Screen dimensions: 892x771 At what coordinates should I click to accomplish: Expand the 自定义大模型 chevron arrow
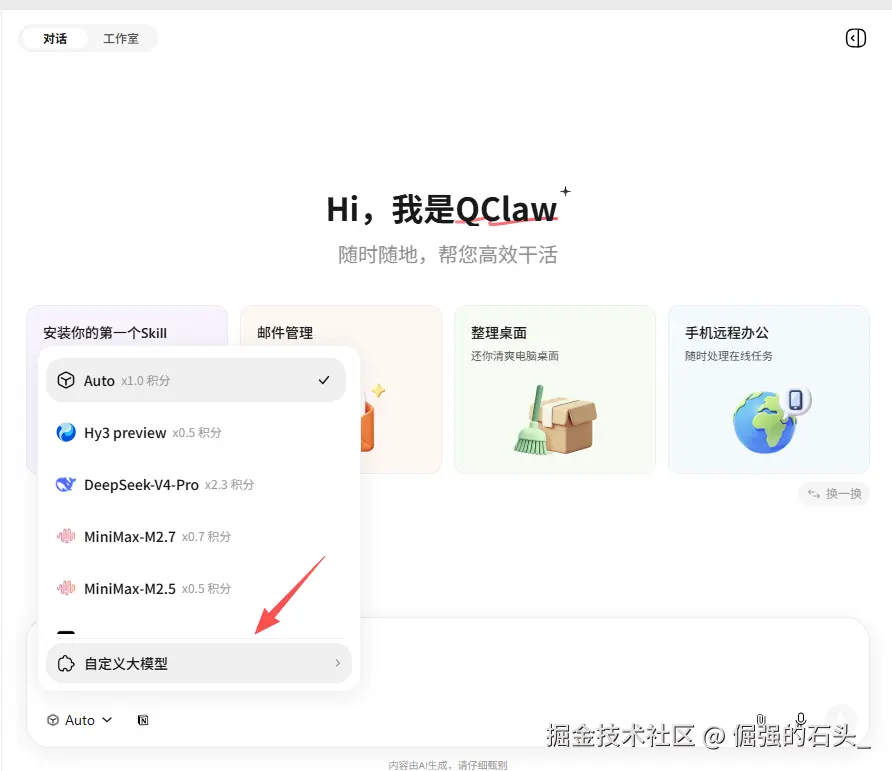tap(337, 663)
